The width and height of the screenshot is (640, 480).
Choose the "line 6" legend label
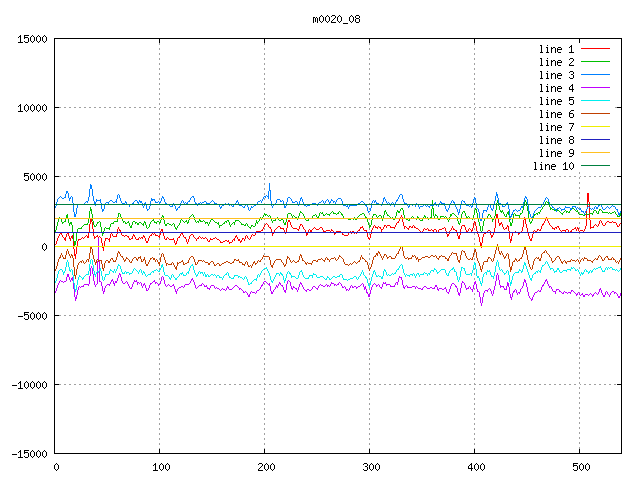(556, 114)
